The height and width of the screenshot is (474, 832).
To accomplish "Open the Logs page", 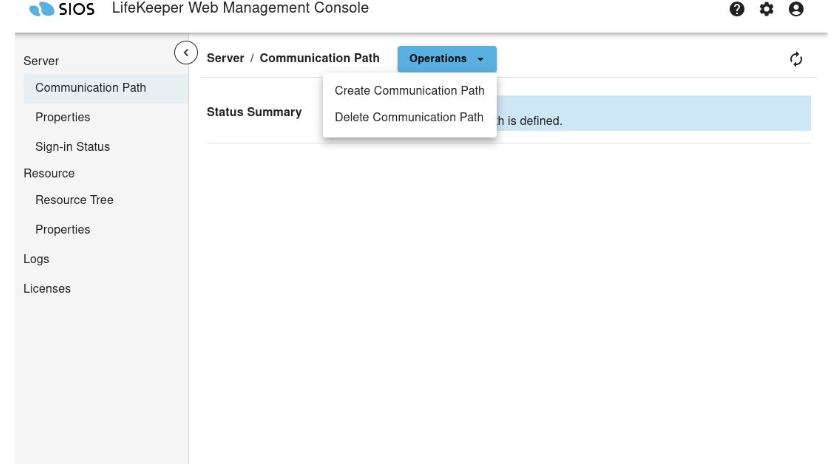I will click(x=36, y=259).
